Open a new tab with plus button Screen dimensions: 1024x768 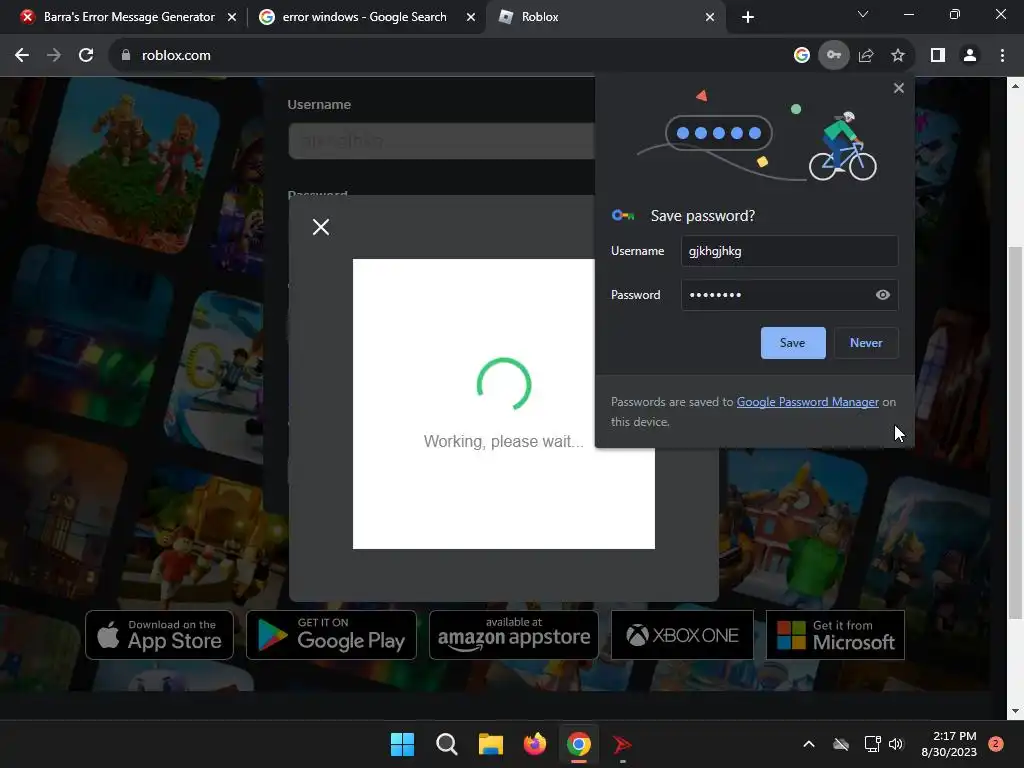coord(748,17)
